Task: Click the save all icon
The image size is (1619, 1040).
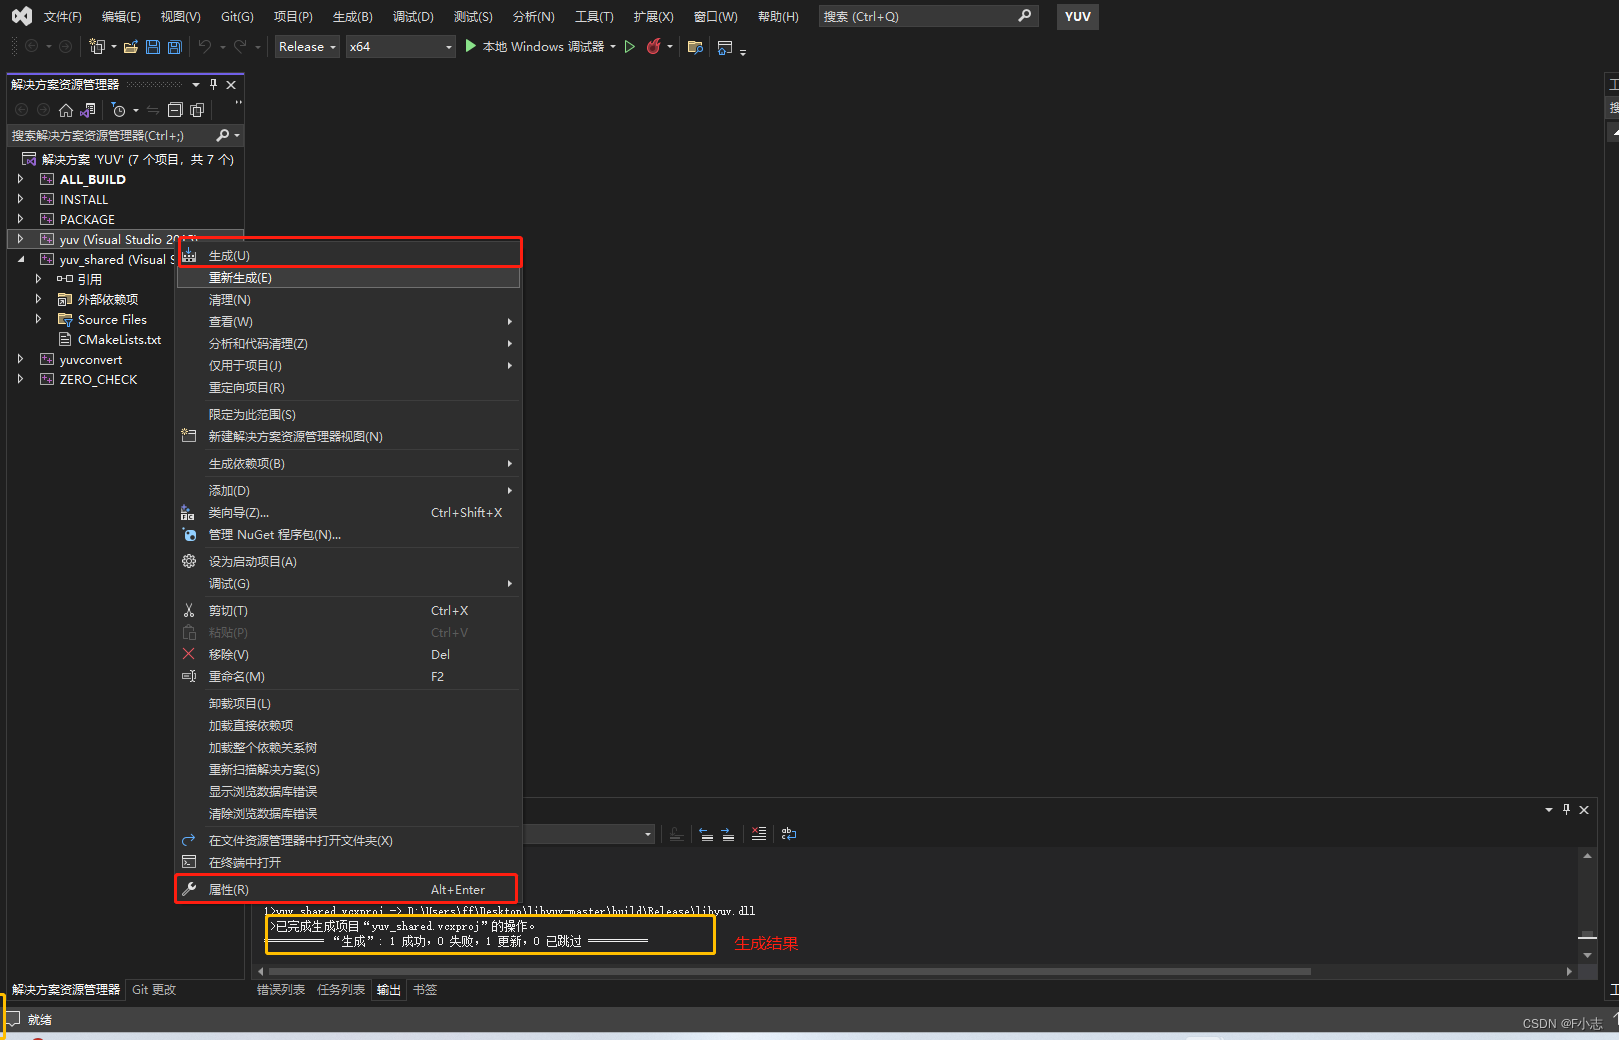Action: click(175, 46)
